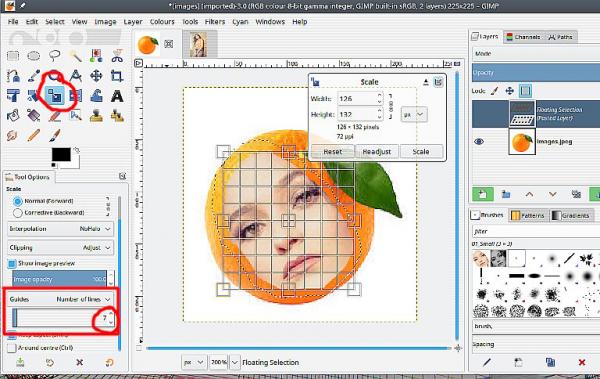Toggle lock alpha channel
Viewport: 600px width, 379px height.
point(525,91)
